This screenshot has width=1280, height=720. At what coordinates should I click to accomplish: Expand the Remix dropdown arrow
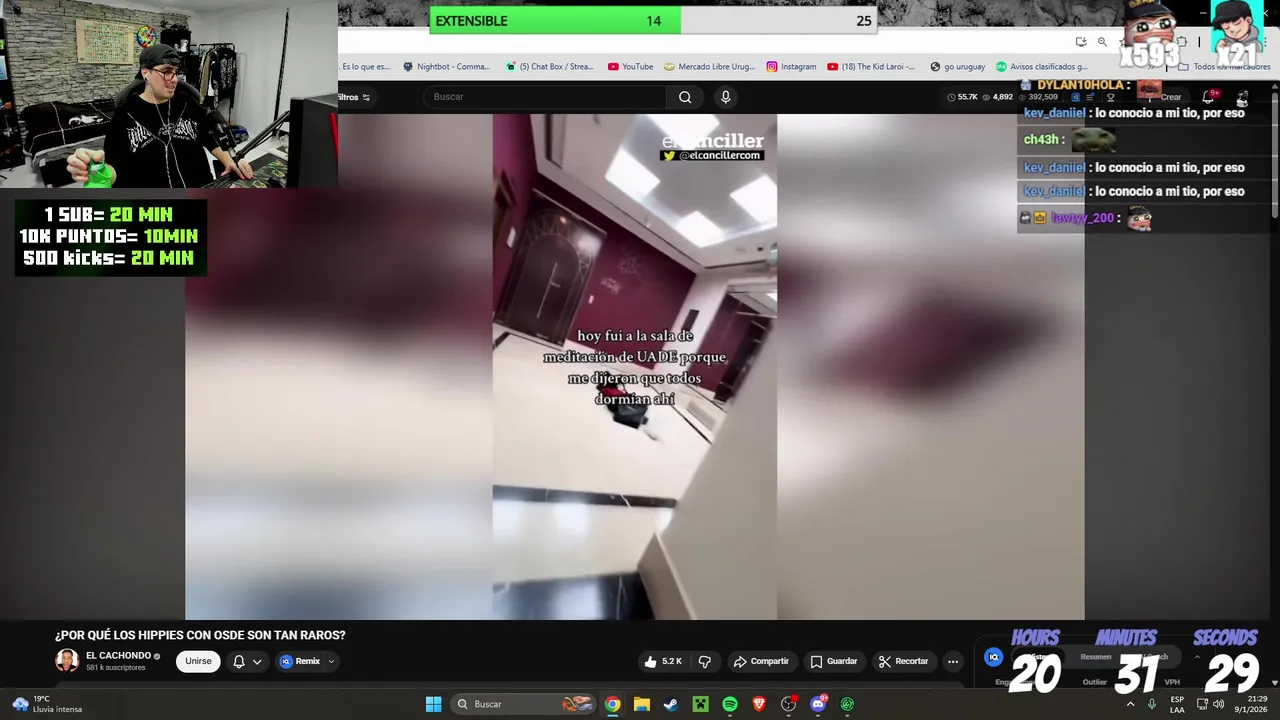[x=331, y=661]
